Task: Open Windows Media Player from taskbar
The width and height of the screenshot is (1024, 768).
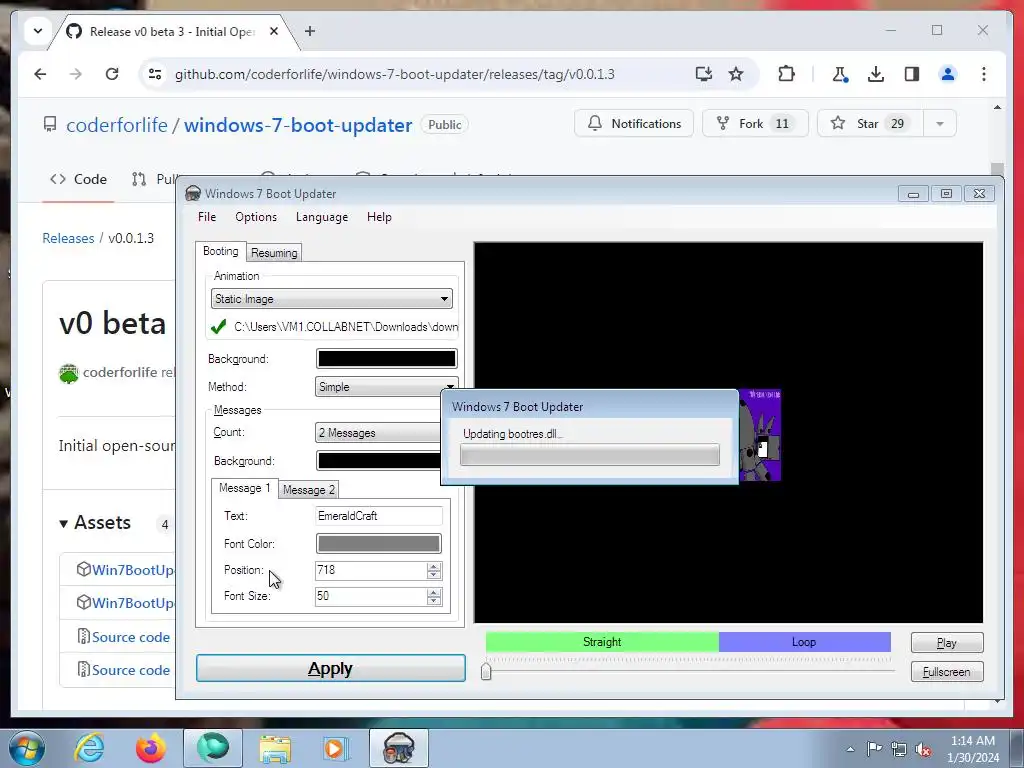Action: (x=336, y=748)
